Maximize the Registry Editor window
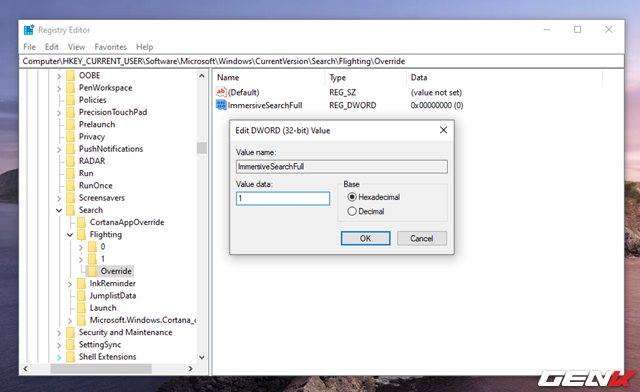 (x=577, y=29)
